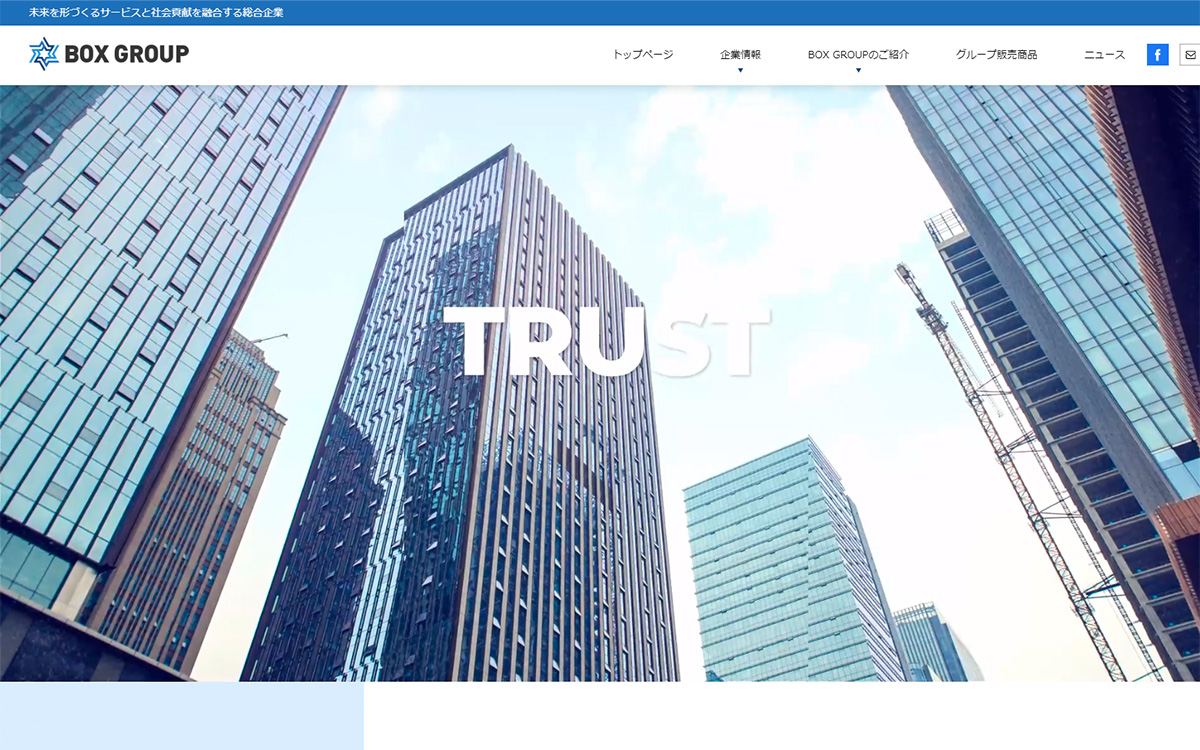The image size is (1200, 750).
Task: Click the large TRUST headline text
Action: coord(606,342)
